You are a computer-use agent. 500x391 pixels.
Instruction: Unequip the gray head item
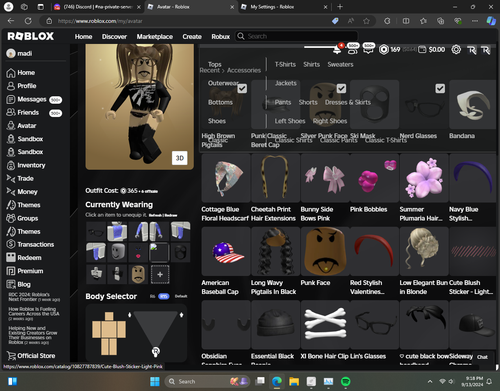tap(117, 252)
